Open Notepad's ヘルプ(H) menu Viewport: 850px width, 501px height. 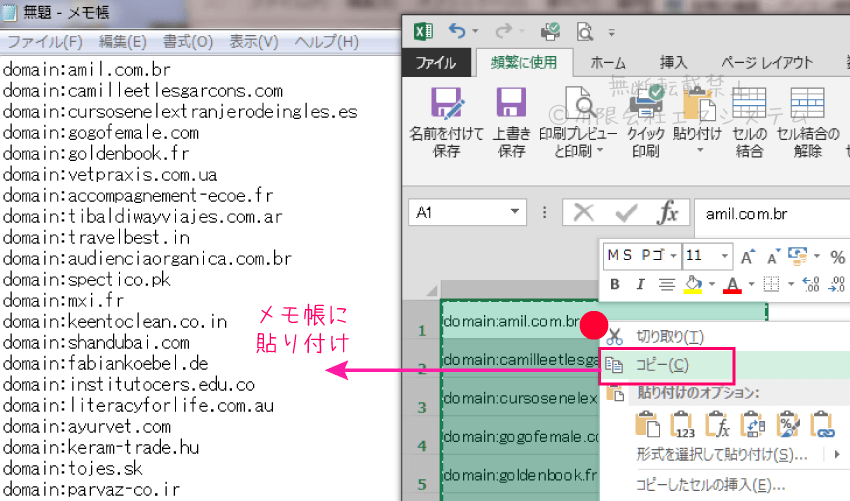[326, 42]
